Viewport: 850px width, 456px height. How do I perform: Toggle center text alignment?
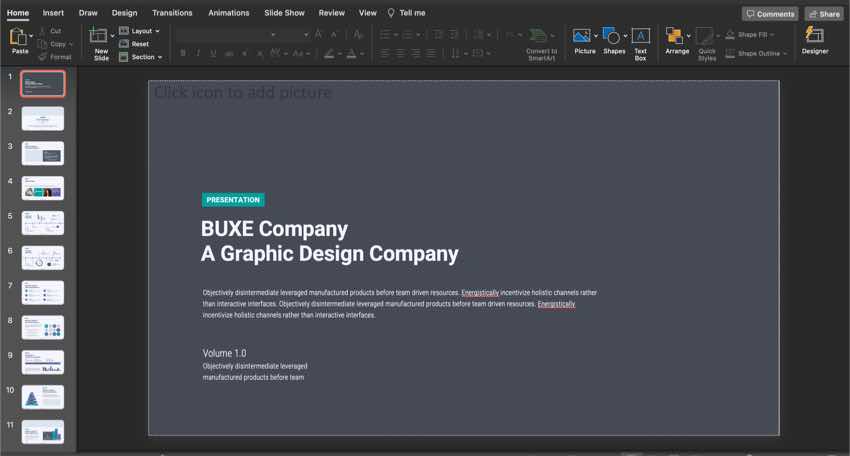tap(400, 54)
